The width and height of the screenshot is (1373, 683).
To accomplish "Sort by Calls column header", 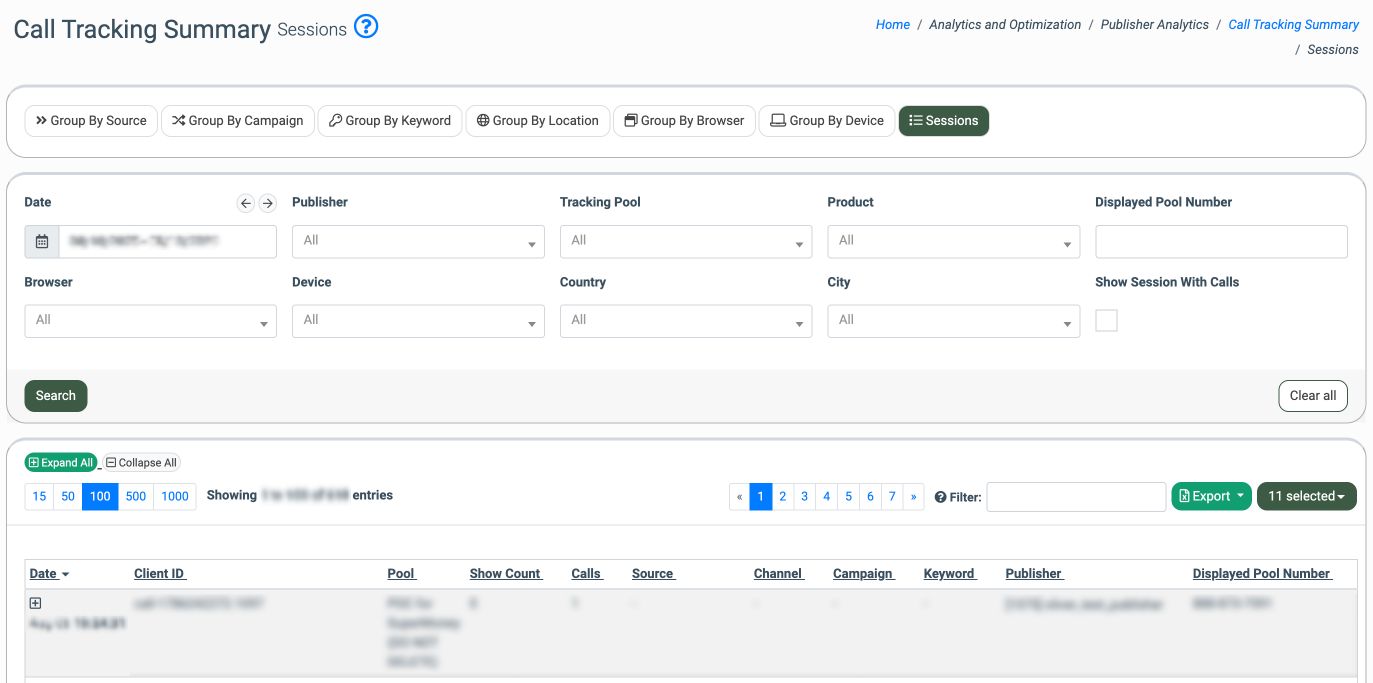I will click(587, 574).
